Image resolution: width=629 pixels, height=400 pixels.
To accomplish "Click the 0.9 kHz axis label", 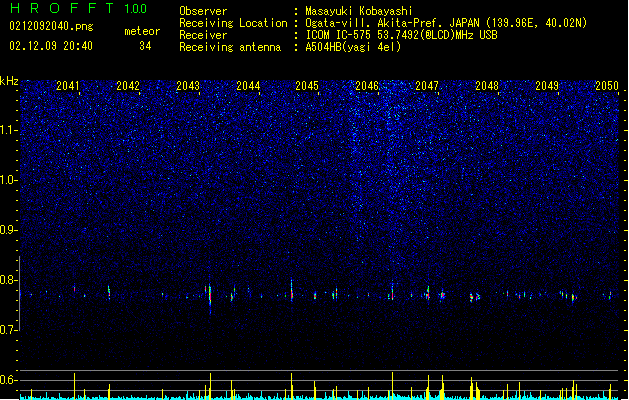I will tap(9, 230).
